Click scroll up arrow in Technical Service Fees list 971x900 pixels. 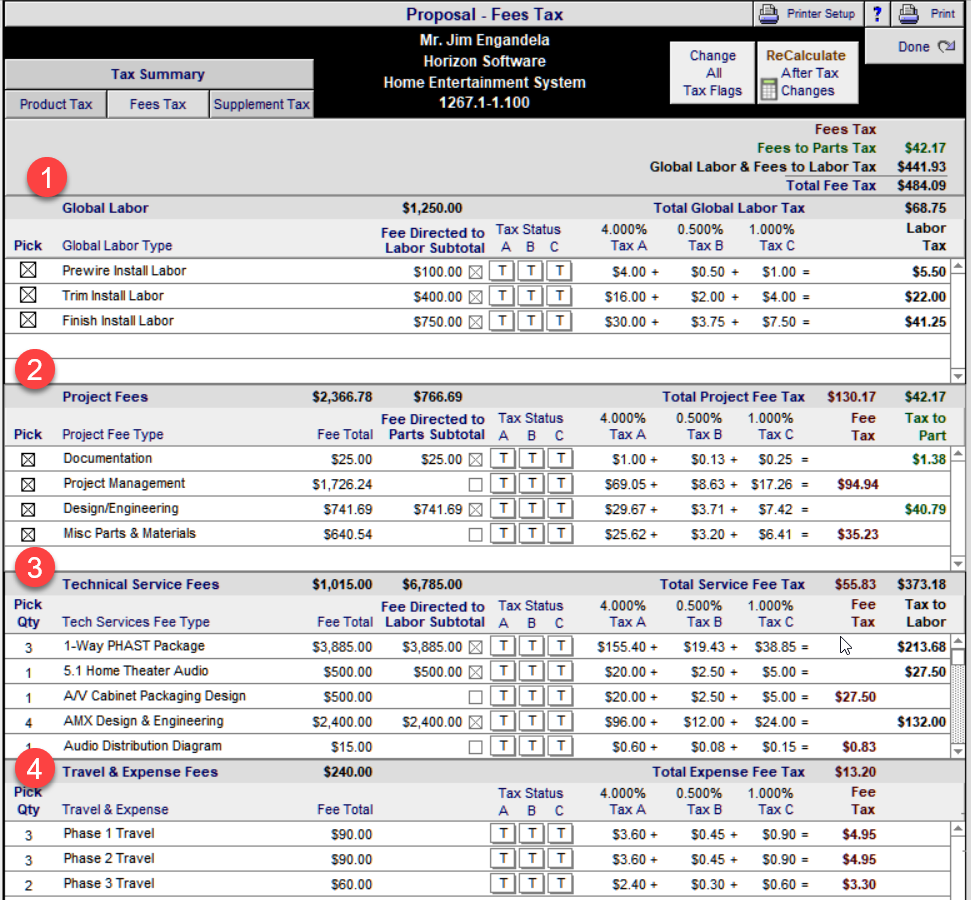tap(958, 642)
